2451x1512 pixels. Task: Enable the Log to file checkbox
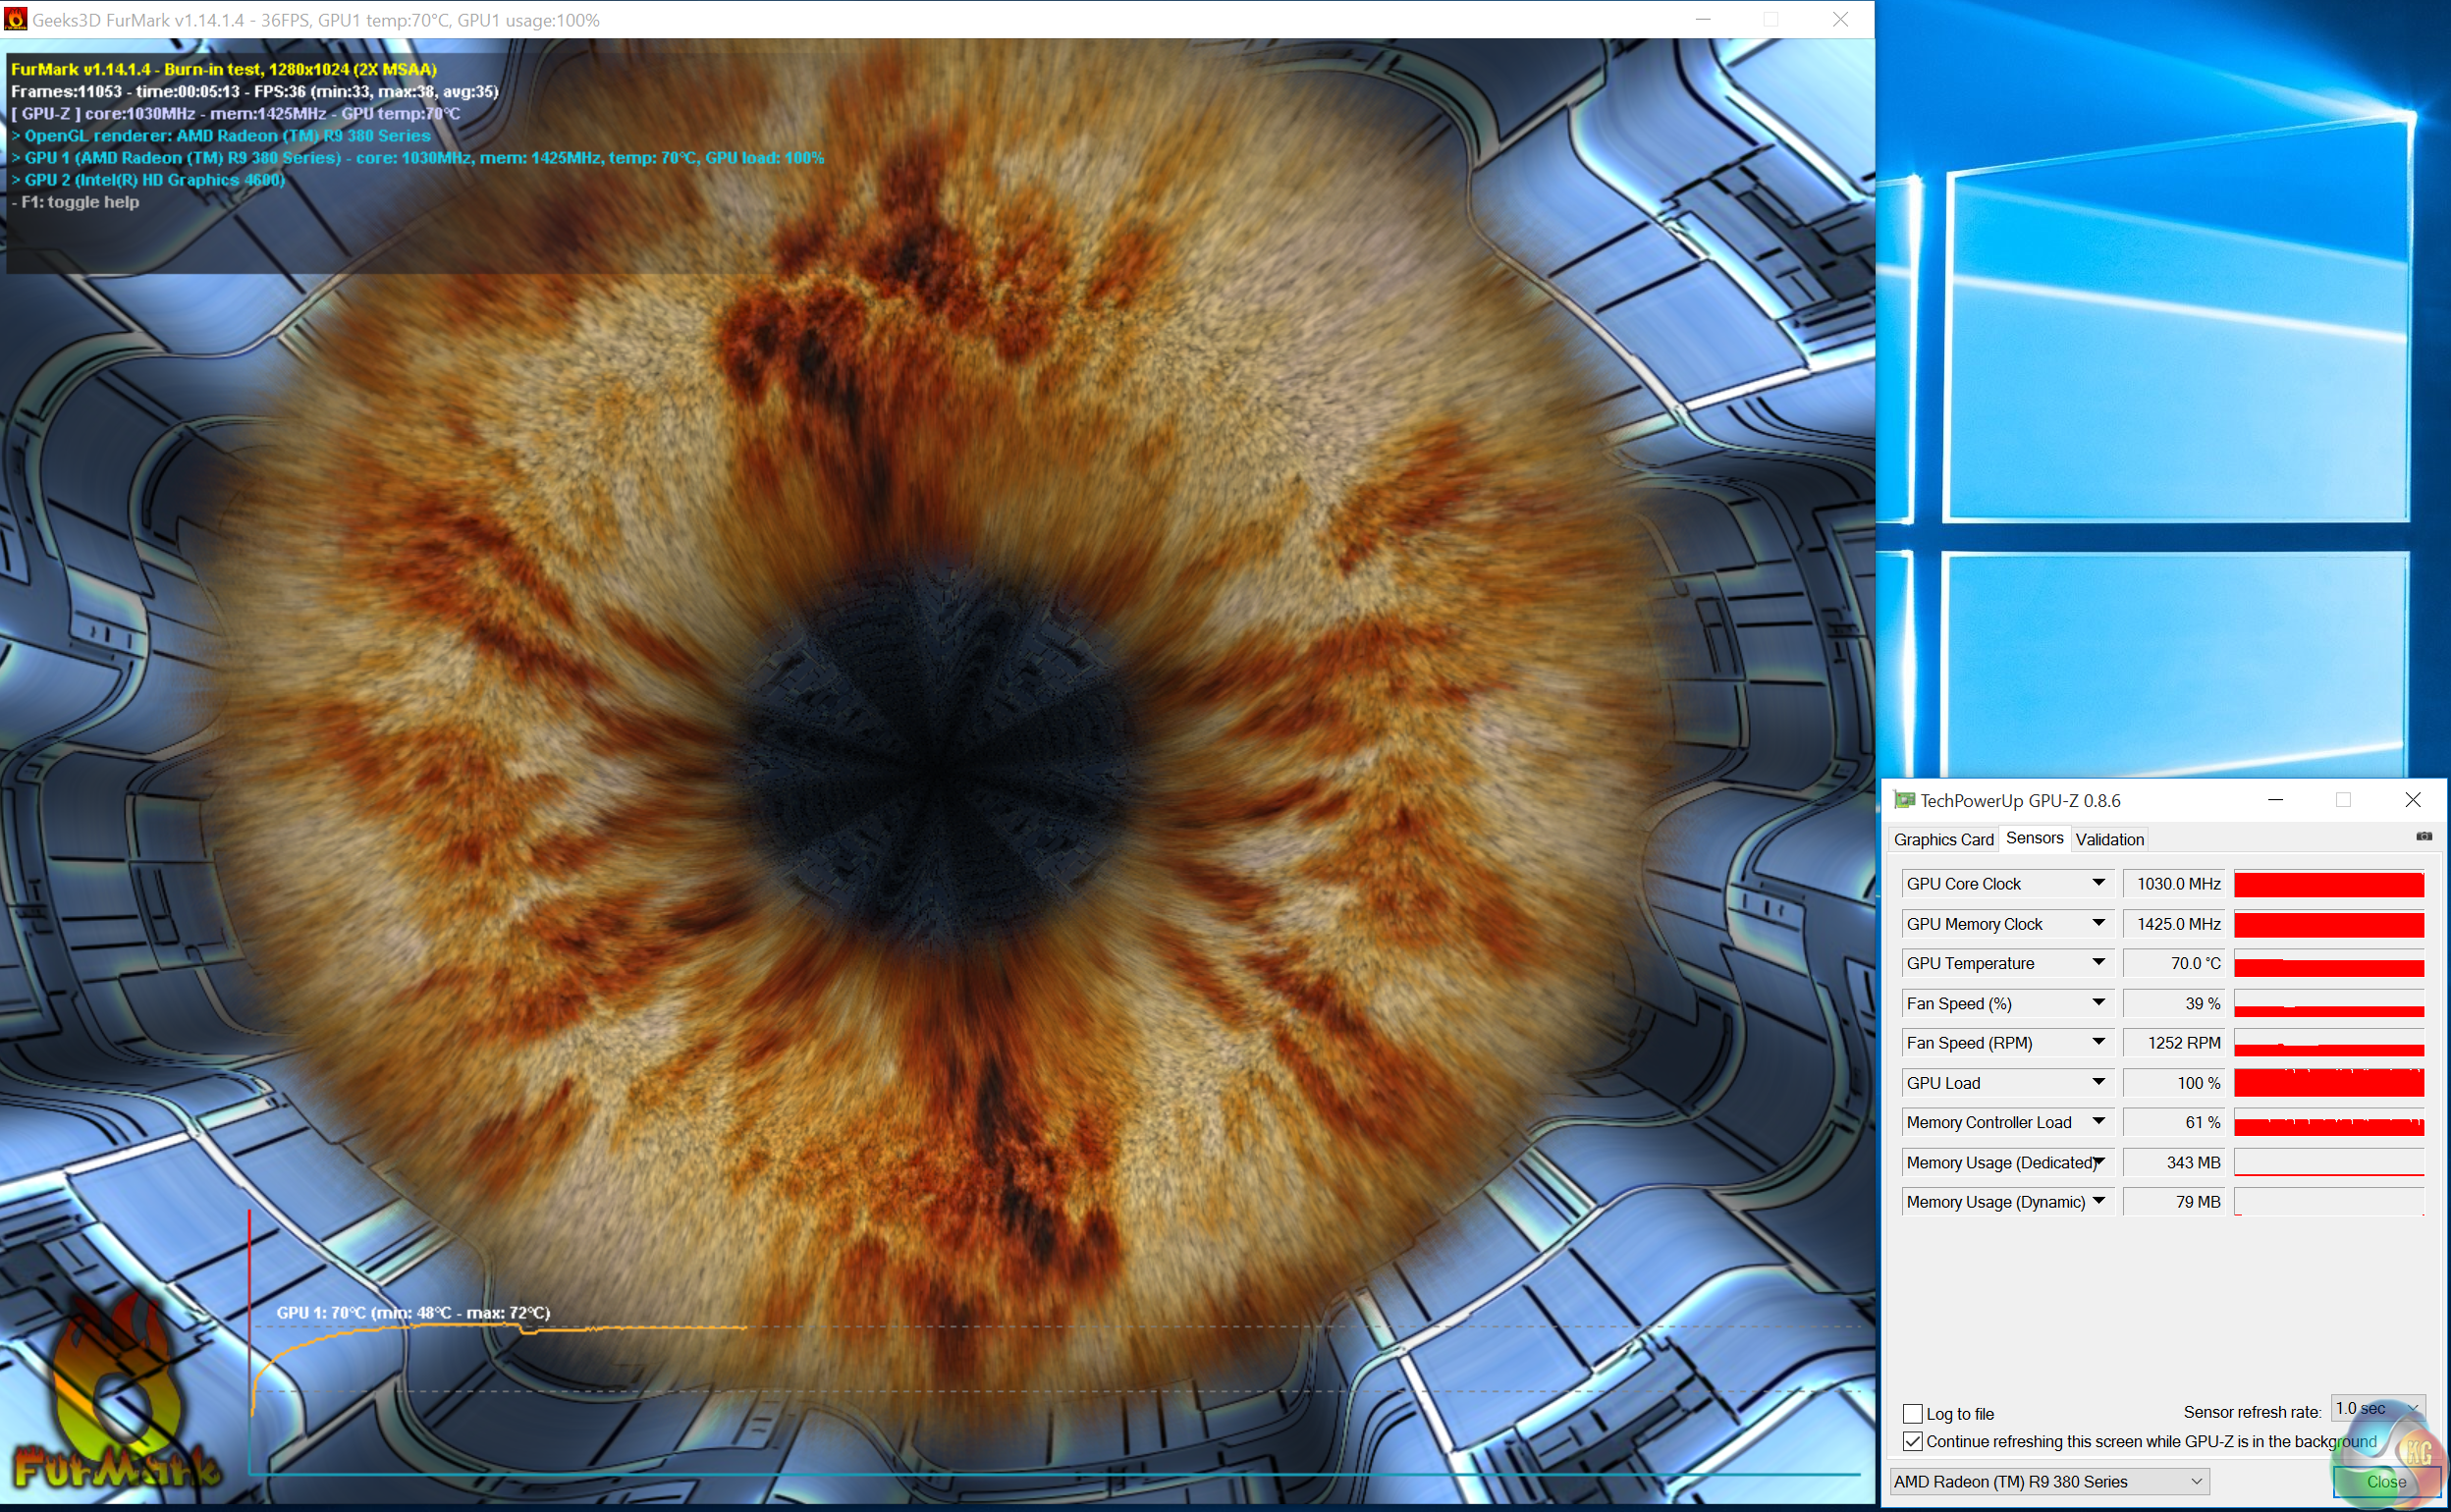[1912, 1413]
